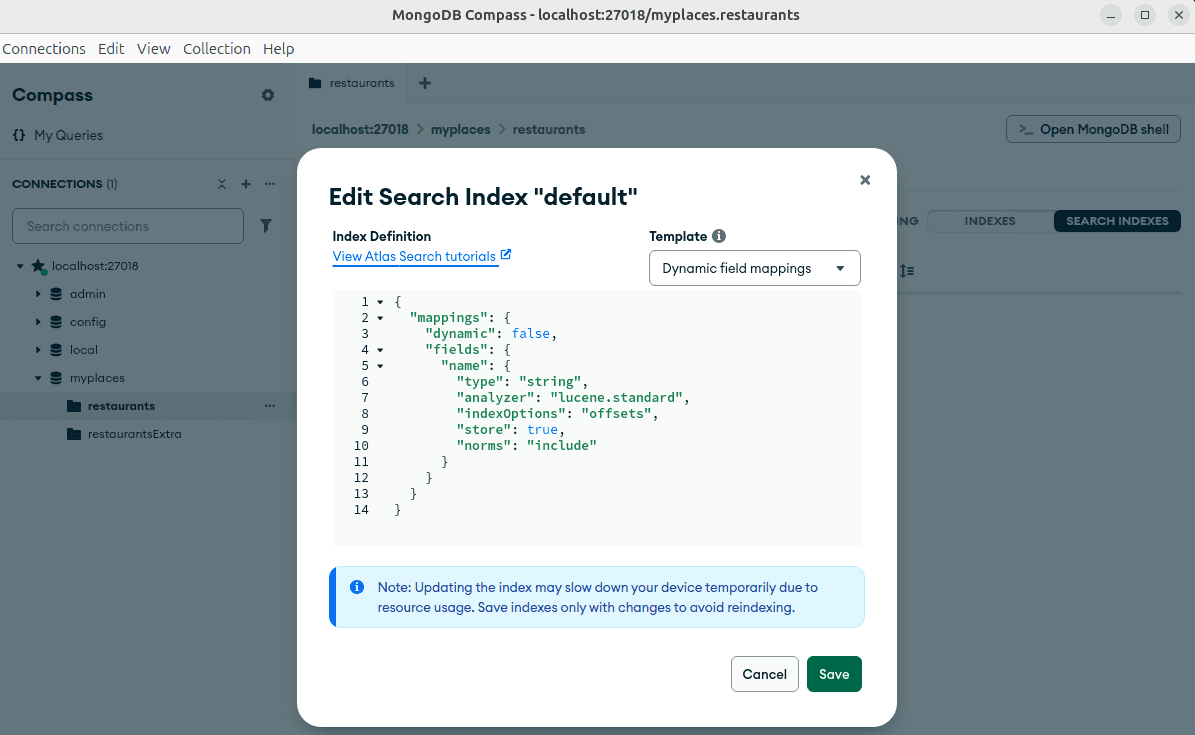
Task: Collapse all connections using the X icon
Action: (221, 184)
